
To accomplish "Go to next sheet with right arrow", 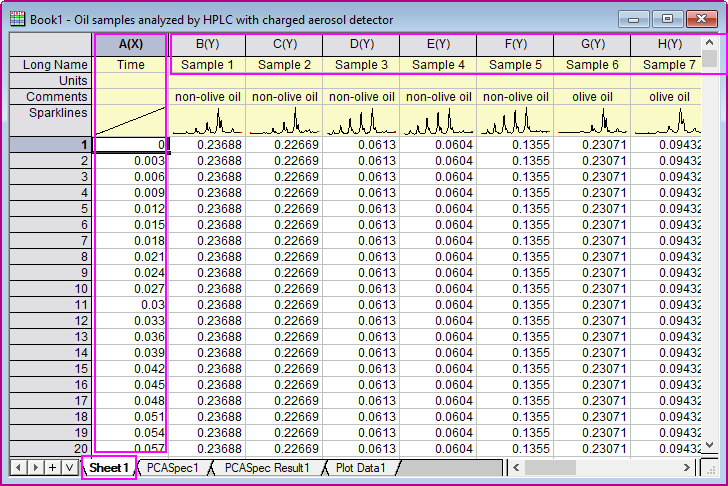I will (35, 467).
